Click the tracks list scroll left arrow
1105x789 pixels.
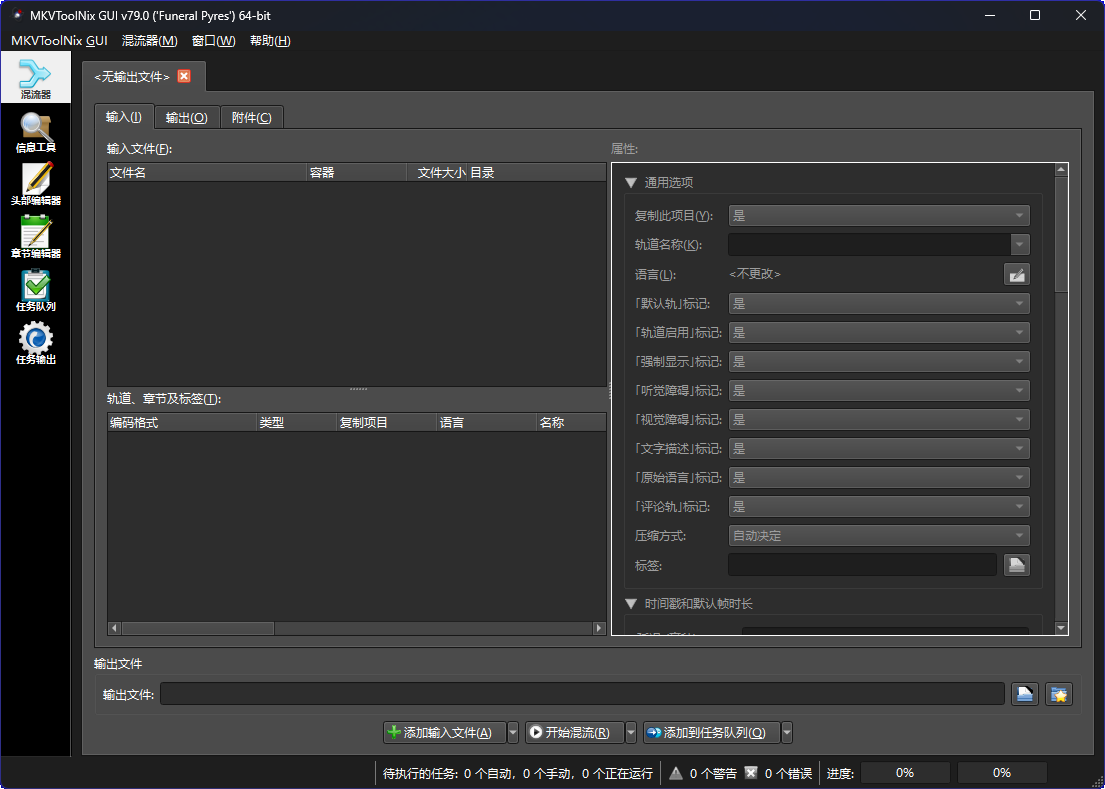tap(114, 628)
